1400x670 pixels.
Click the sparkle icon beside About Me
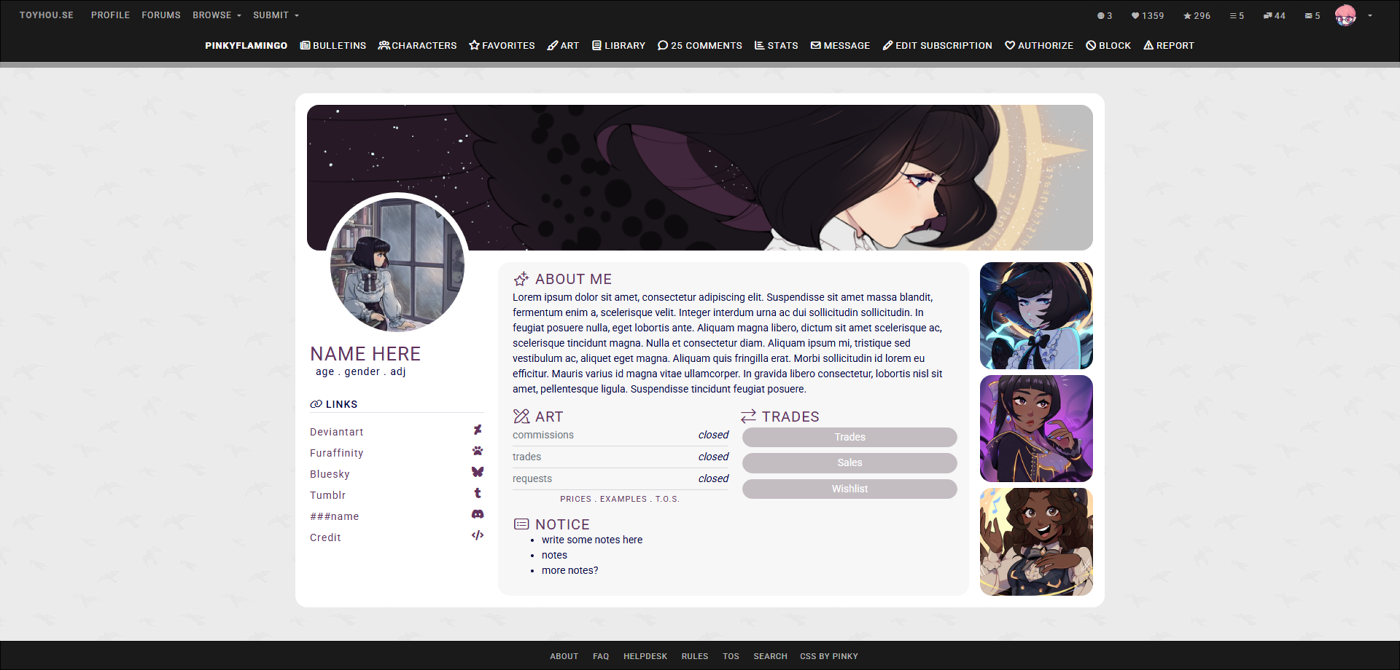(521, 279)
